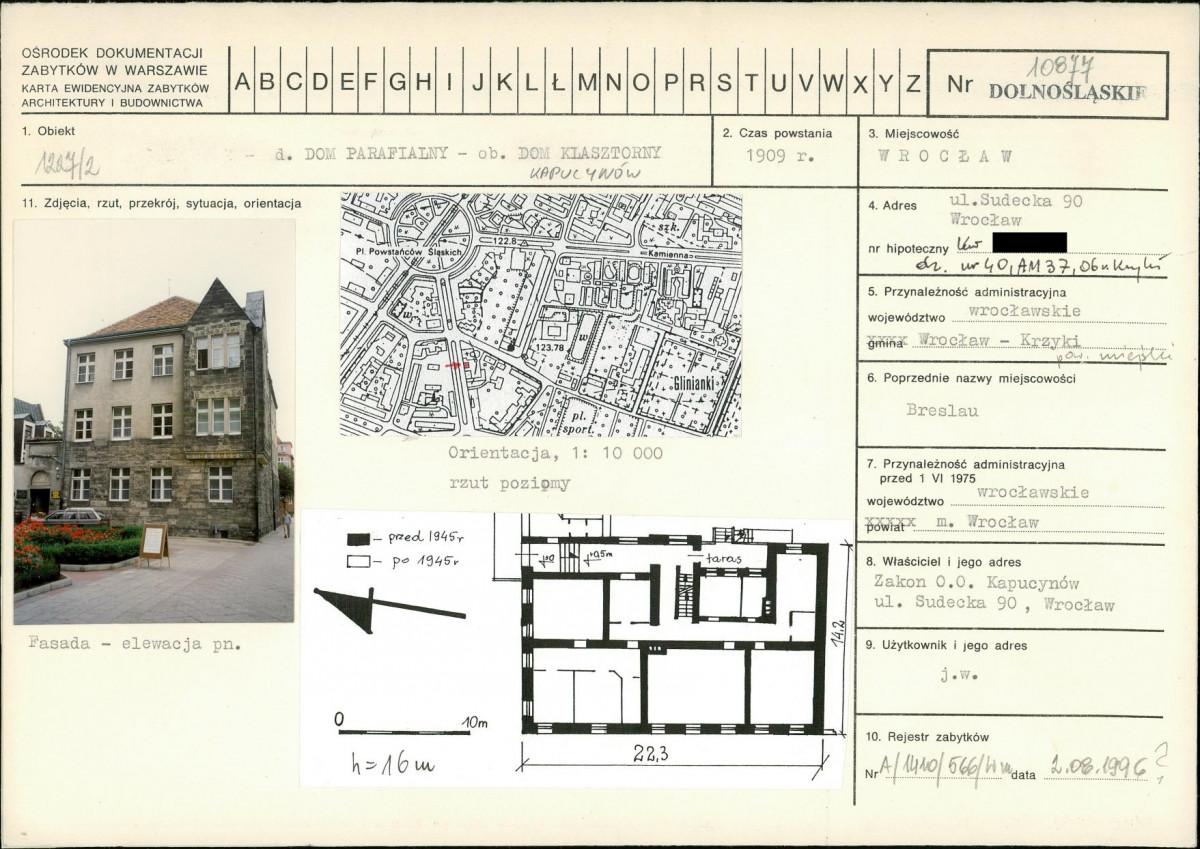Screen dimensions: 1200x849
Task: Select letter W in the alphabet strip
Action: coord(831,84)
